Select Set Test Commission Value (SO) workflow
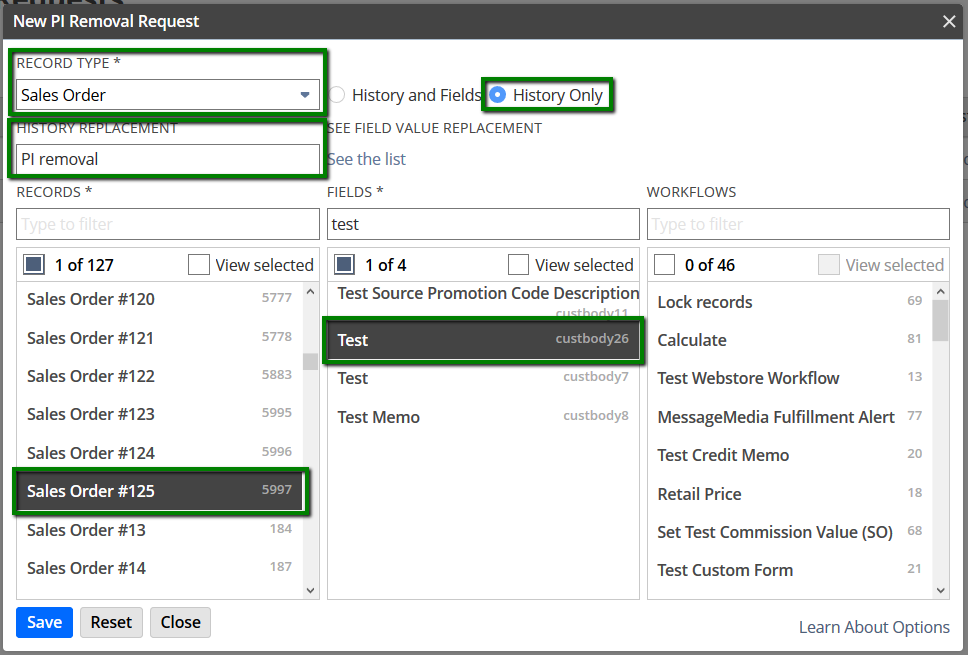 click(790, 532)
